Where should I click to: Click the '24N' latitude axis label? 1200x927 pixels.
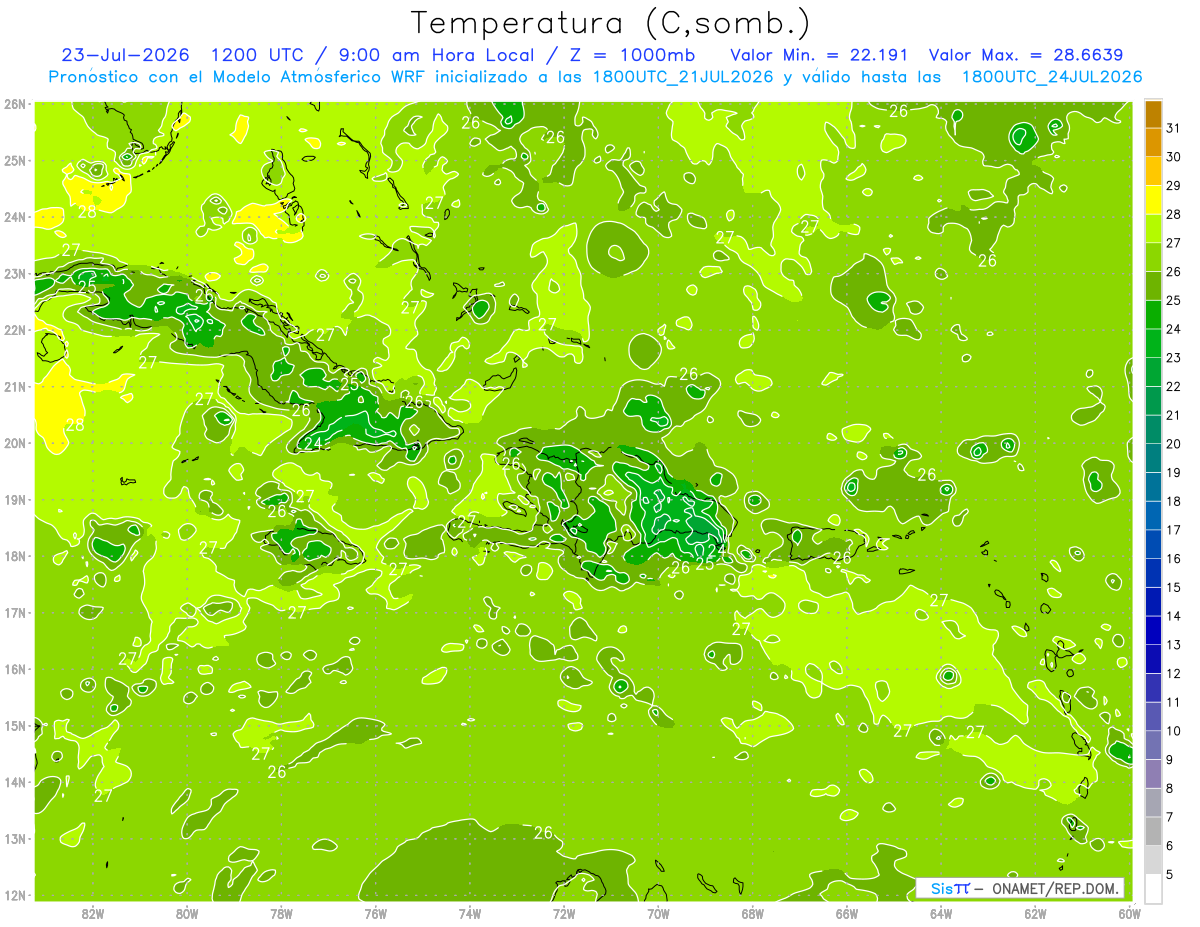[15, 216]
